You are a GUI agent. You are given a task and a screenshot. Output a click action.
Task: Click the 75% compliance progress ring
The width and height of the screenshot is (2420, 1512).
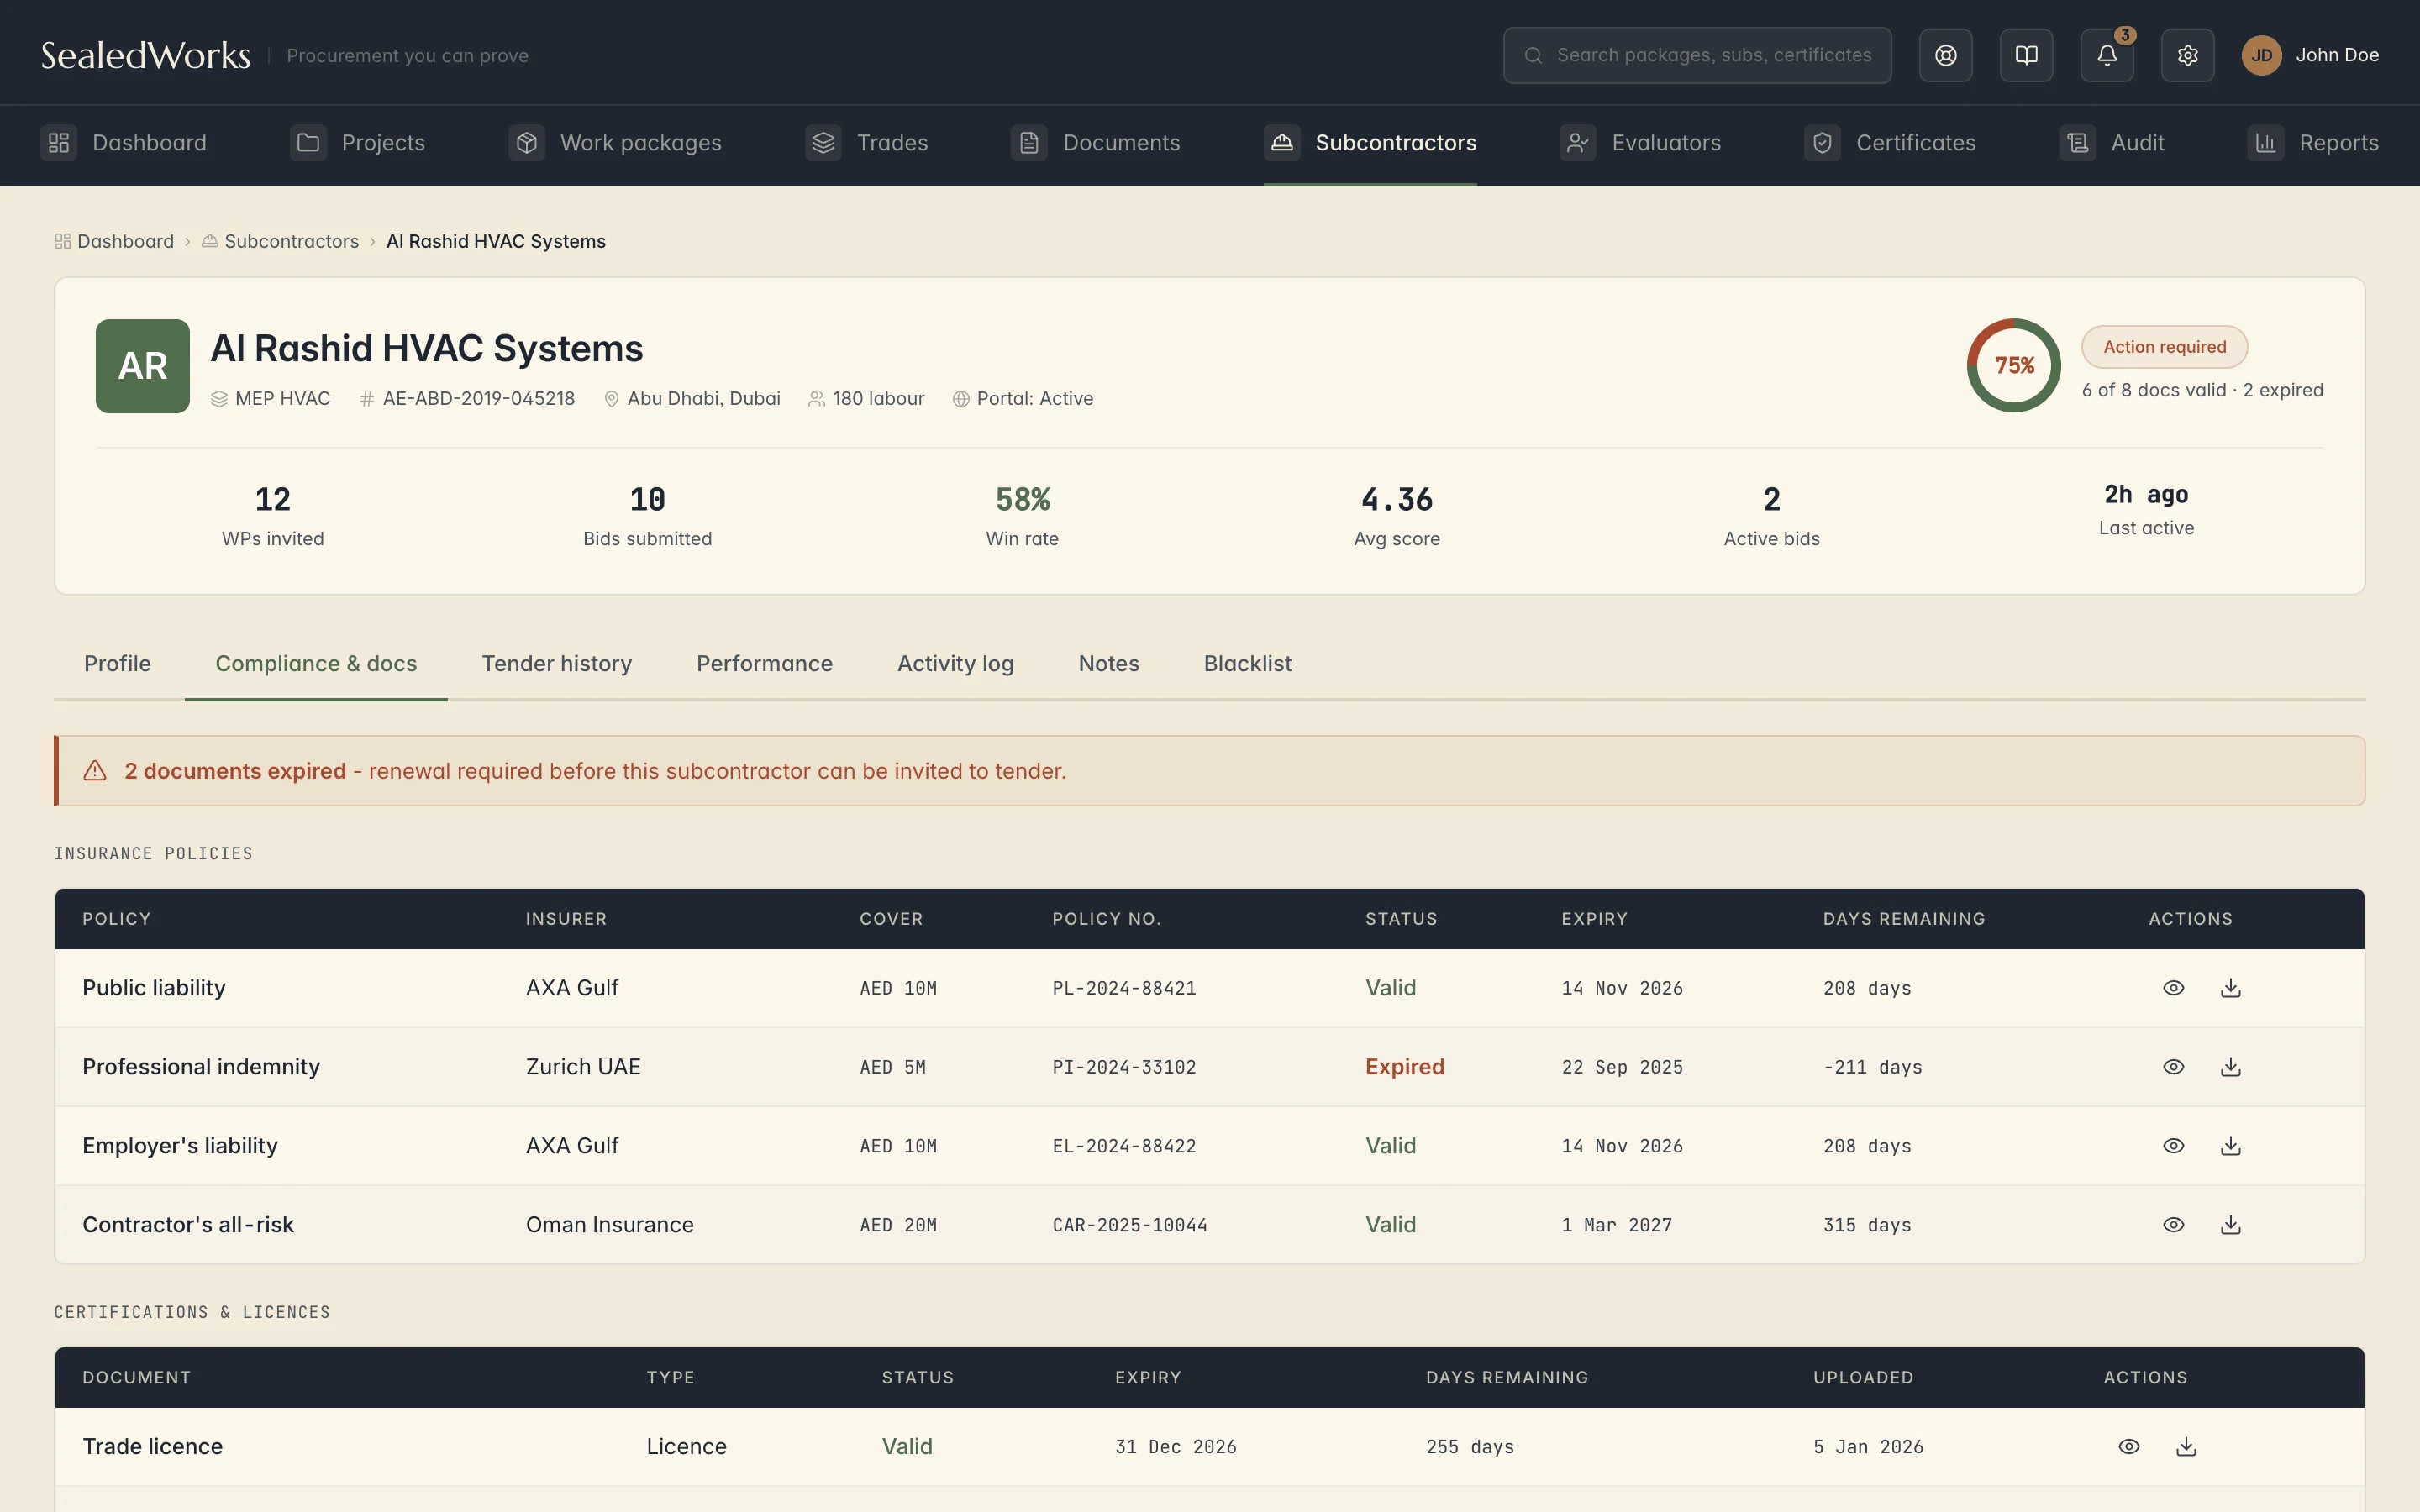[2014, 366]
